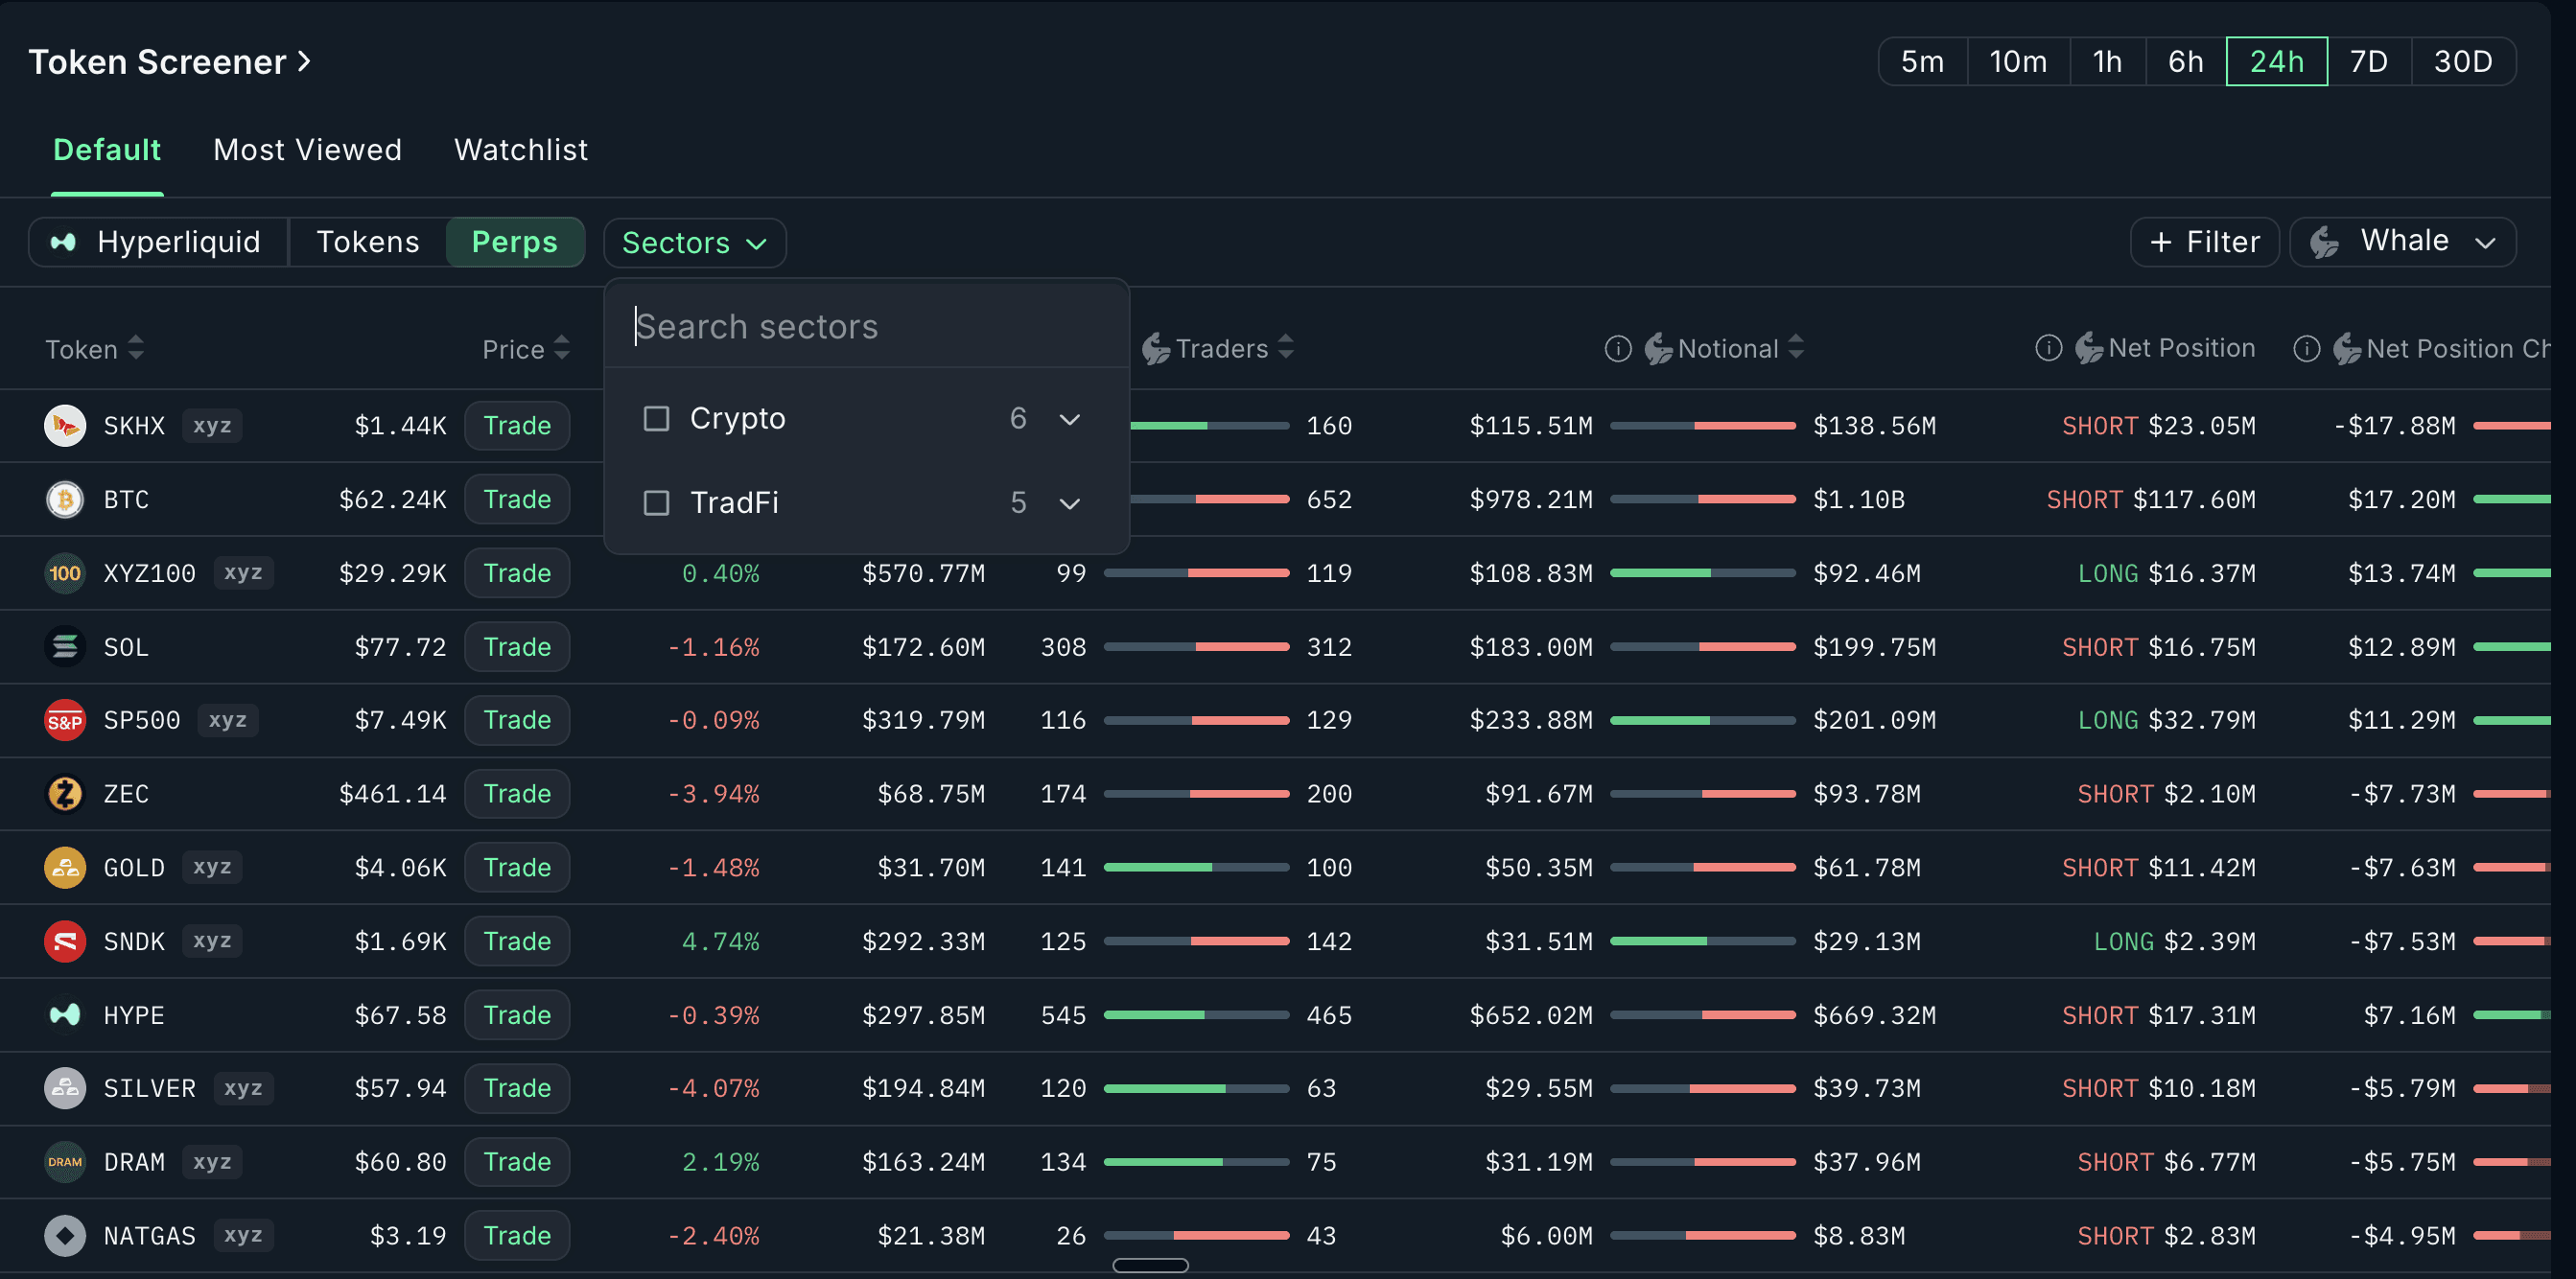Click info icon beside Net Position Change column
The width and height of the screenshot is (2576, 1279).
click(x=2306, y=348)
